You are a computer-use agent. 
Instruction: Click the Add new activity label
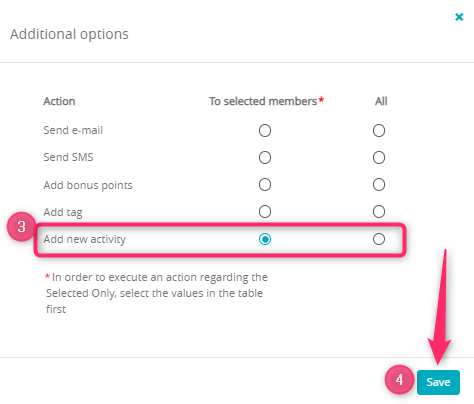[x=85, y=239]
